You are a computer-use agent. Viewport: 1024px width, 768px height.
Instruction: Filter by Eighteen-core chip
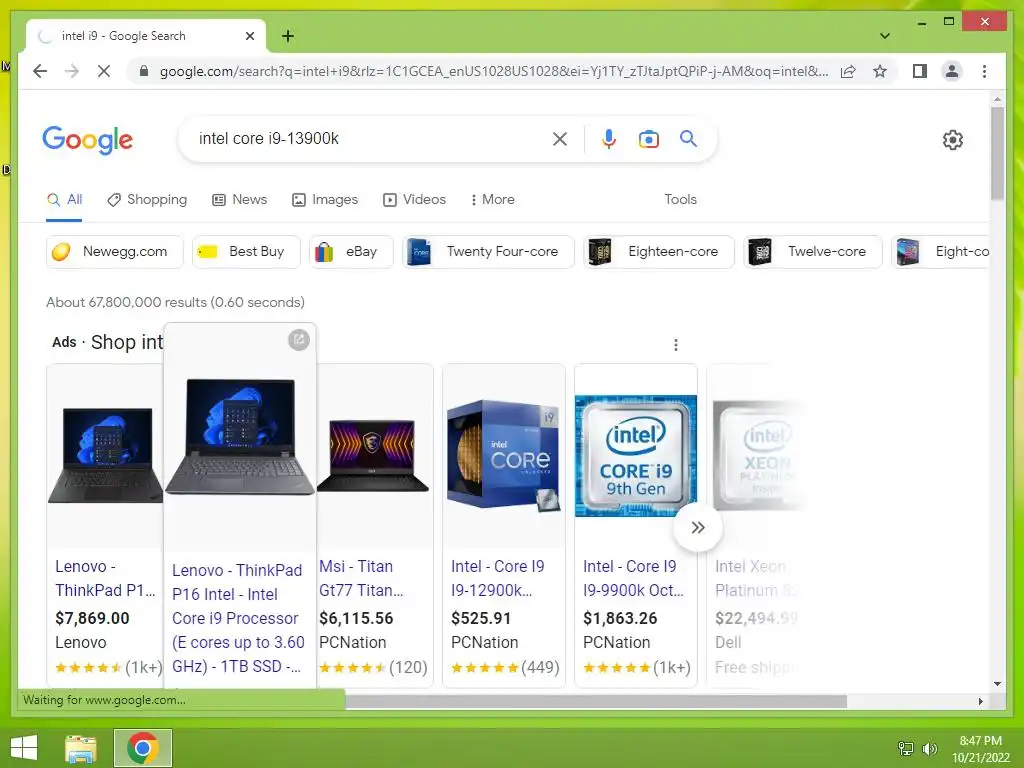659,251
